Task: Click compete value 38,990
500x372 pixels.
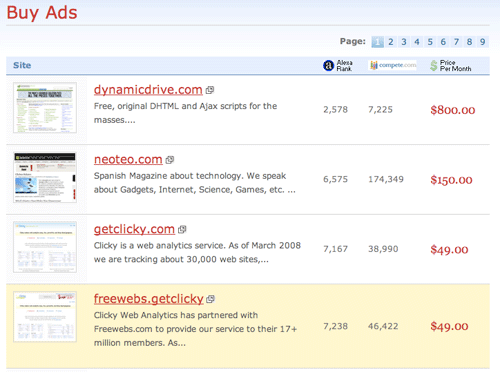Action: [383, 249]
